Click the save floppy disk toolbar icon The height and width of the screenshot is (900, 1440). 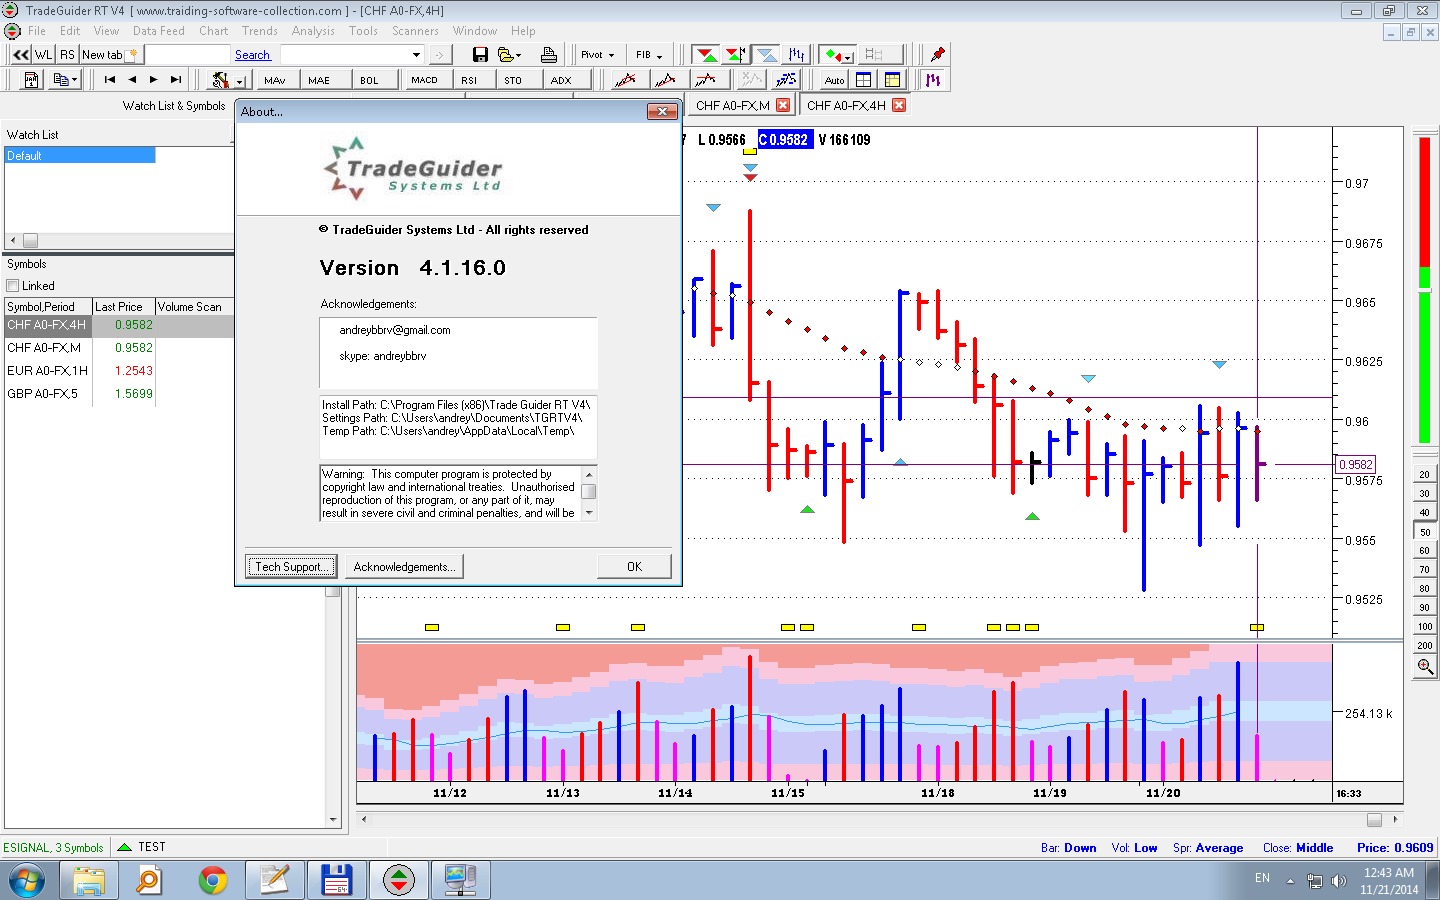click(480, 55)
